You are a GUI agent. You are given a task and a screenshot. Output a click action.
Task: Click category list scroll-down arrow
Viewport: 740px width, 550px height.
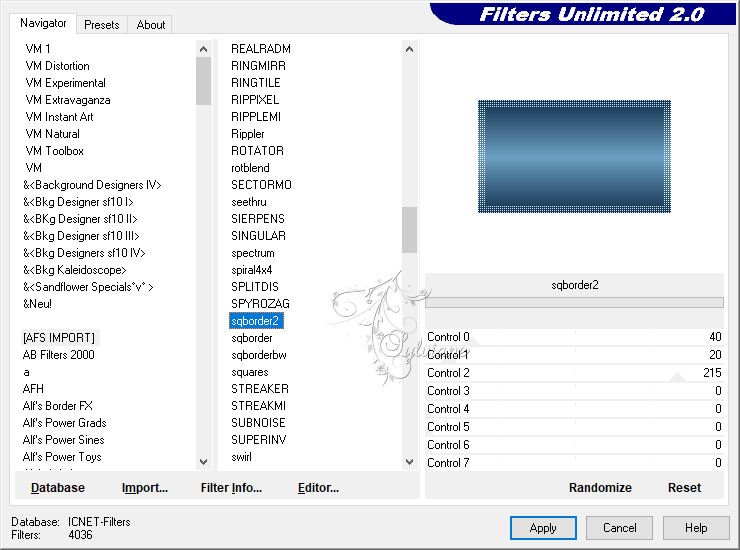pos(203,462)
